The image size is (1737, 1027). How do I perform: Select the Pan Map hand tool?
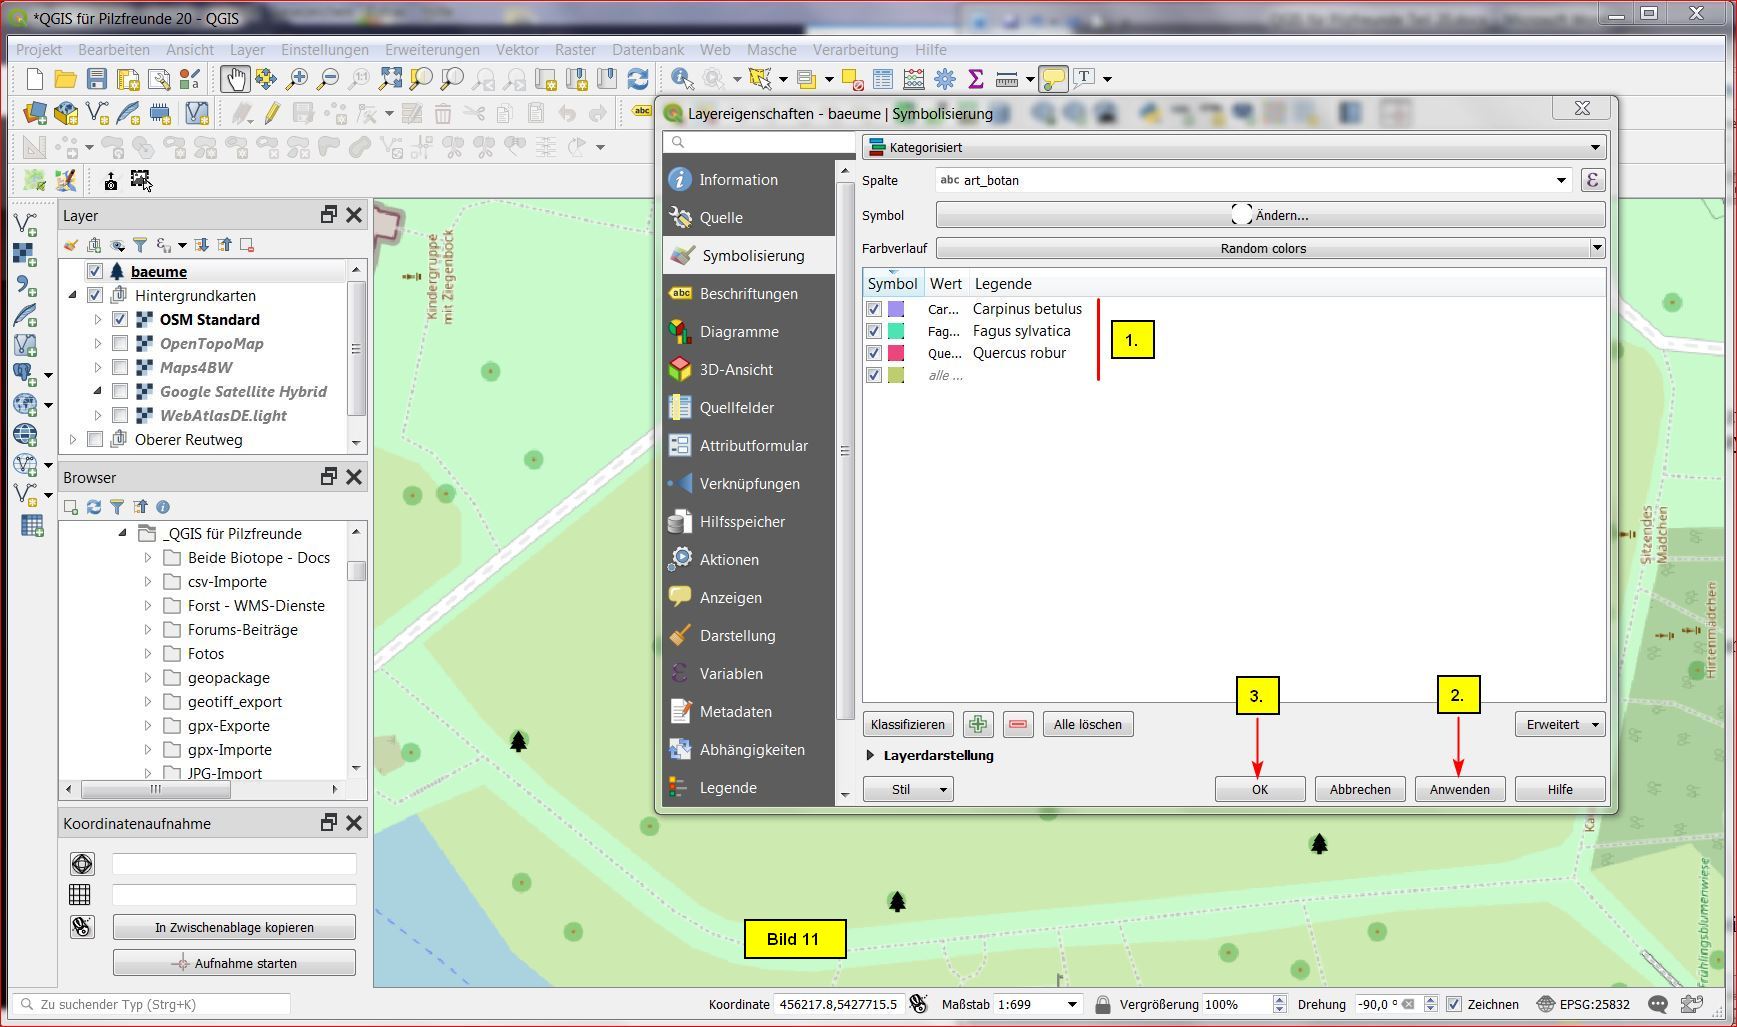coord(235,79)
